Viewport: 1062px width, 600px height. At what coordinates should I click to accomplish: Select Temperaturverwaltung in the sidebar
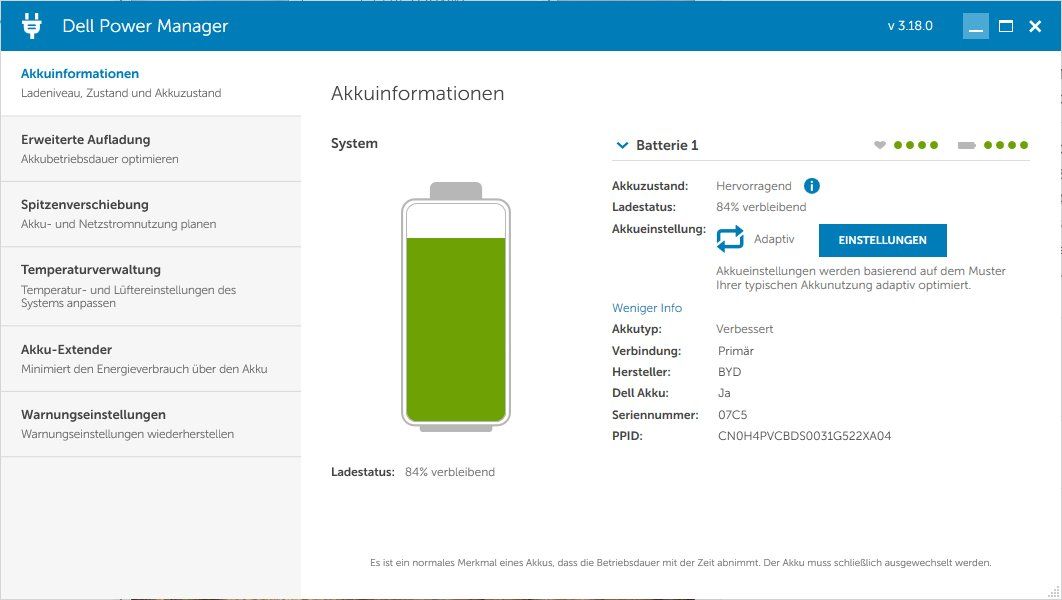(x=151, y=286)
